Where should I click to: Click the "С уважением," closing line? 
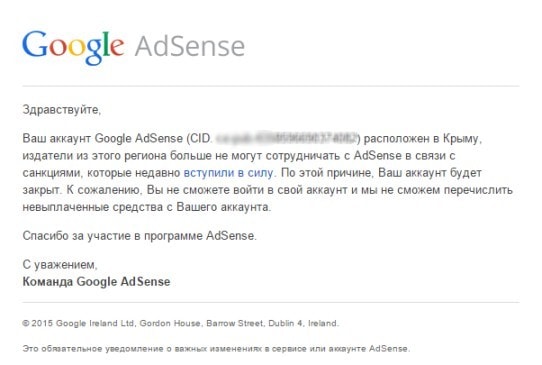60,264
